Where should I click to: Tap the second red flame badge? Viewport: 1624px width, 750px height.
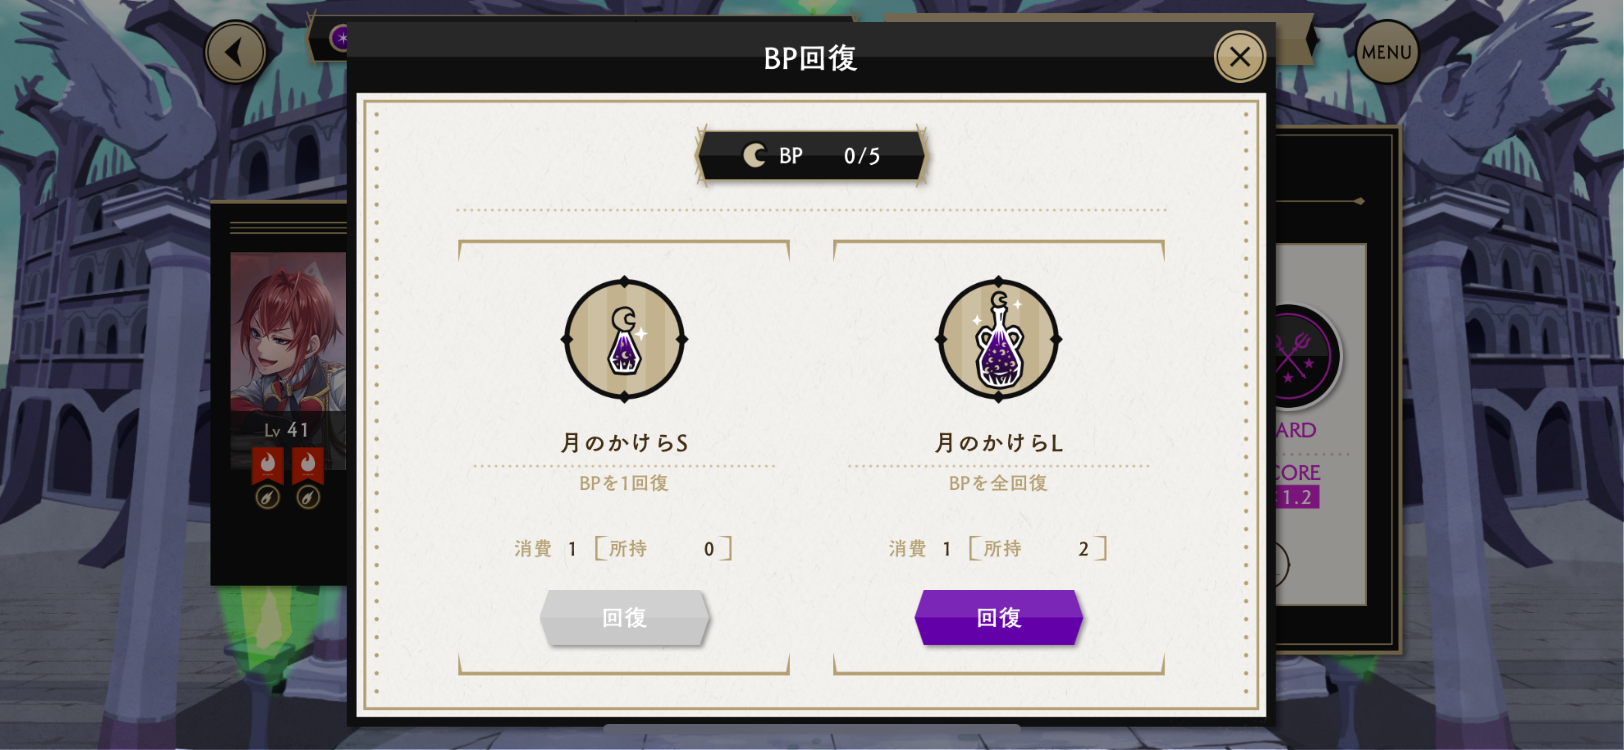point(308,465)
